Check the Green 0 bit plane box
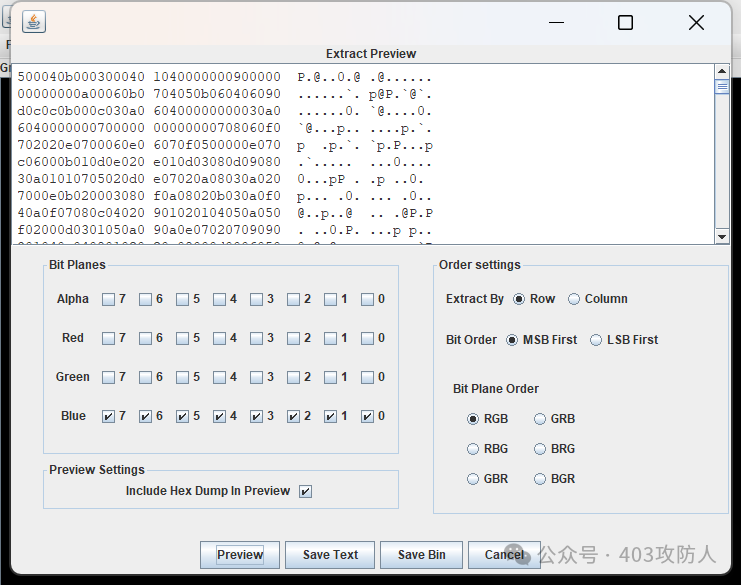 coord(367,377)
